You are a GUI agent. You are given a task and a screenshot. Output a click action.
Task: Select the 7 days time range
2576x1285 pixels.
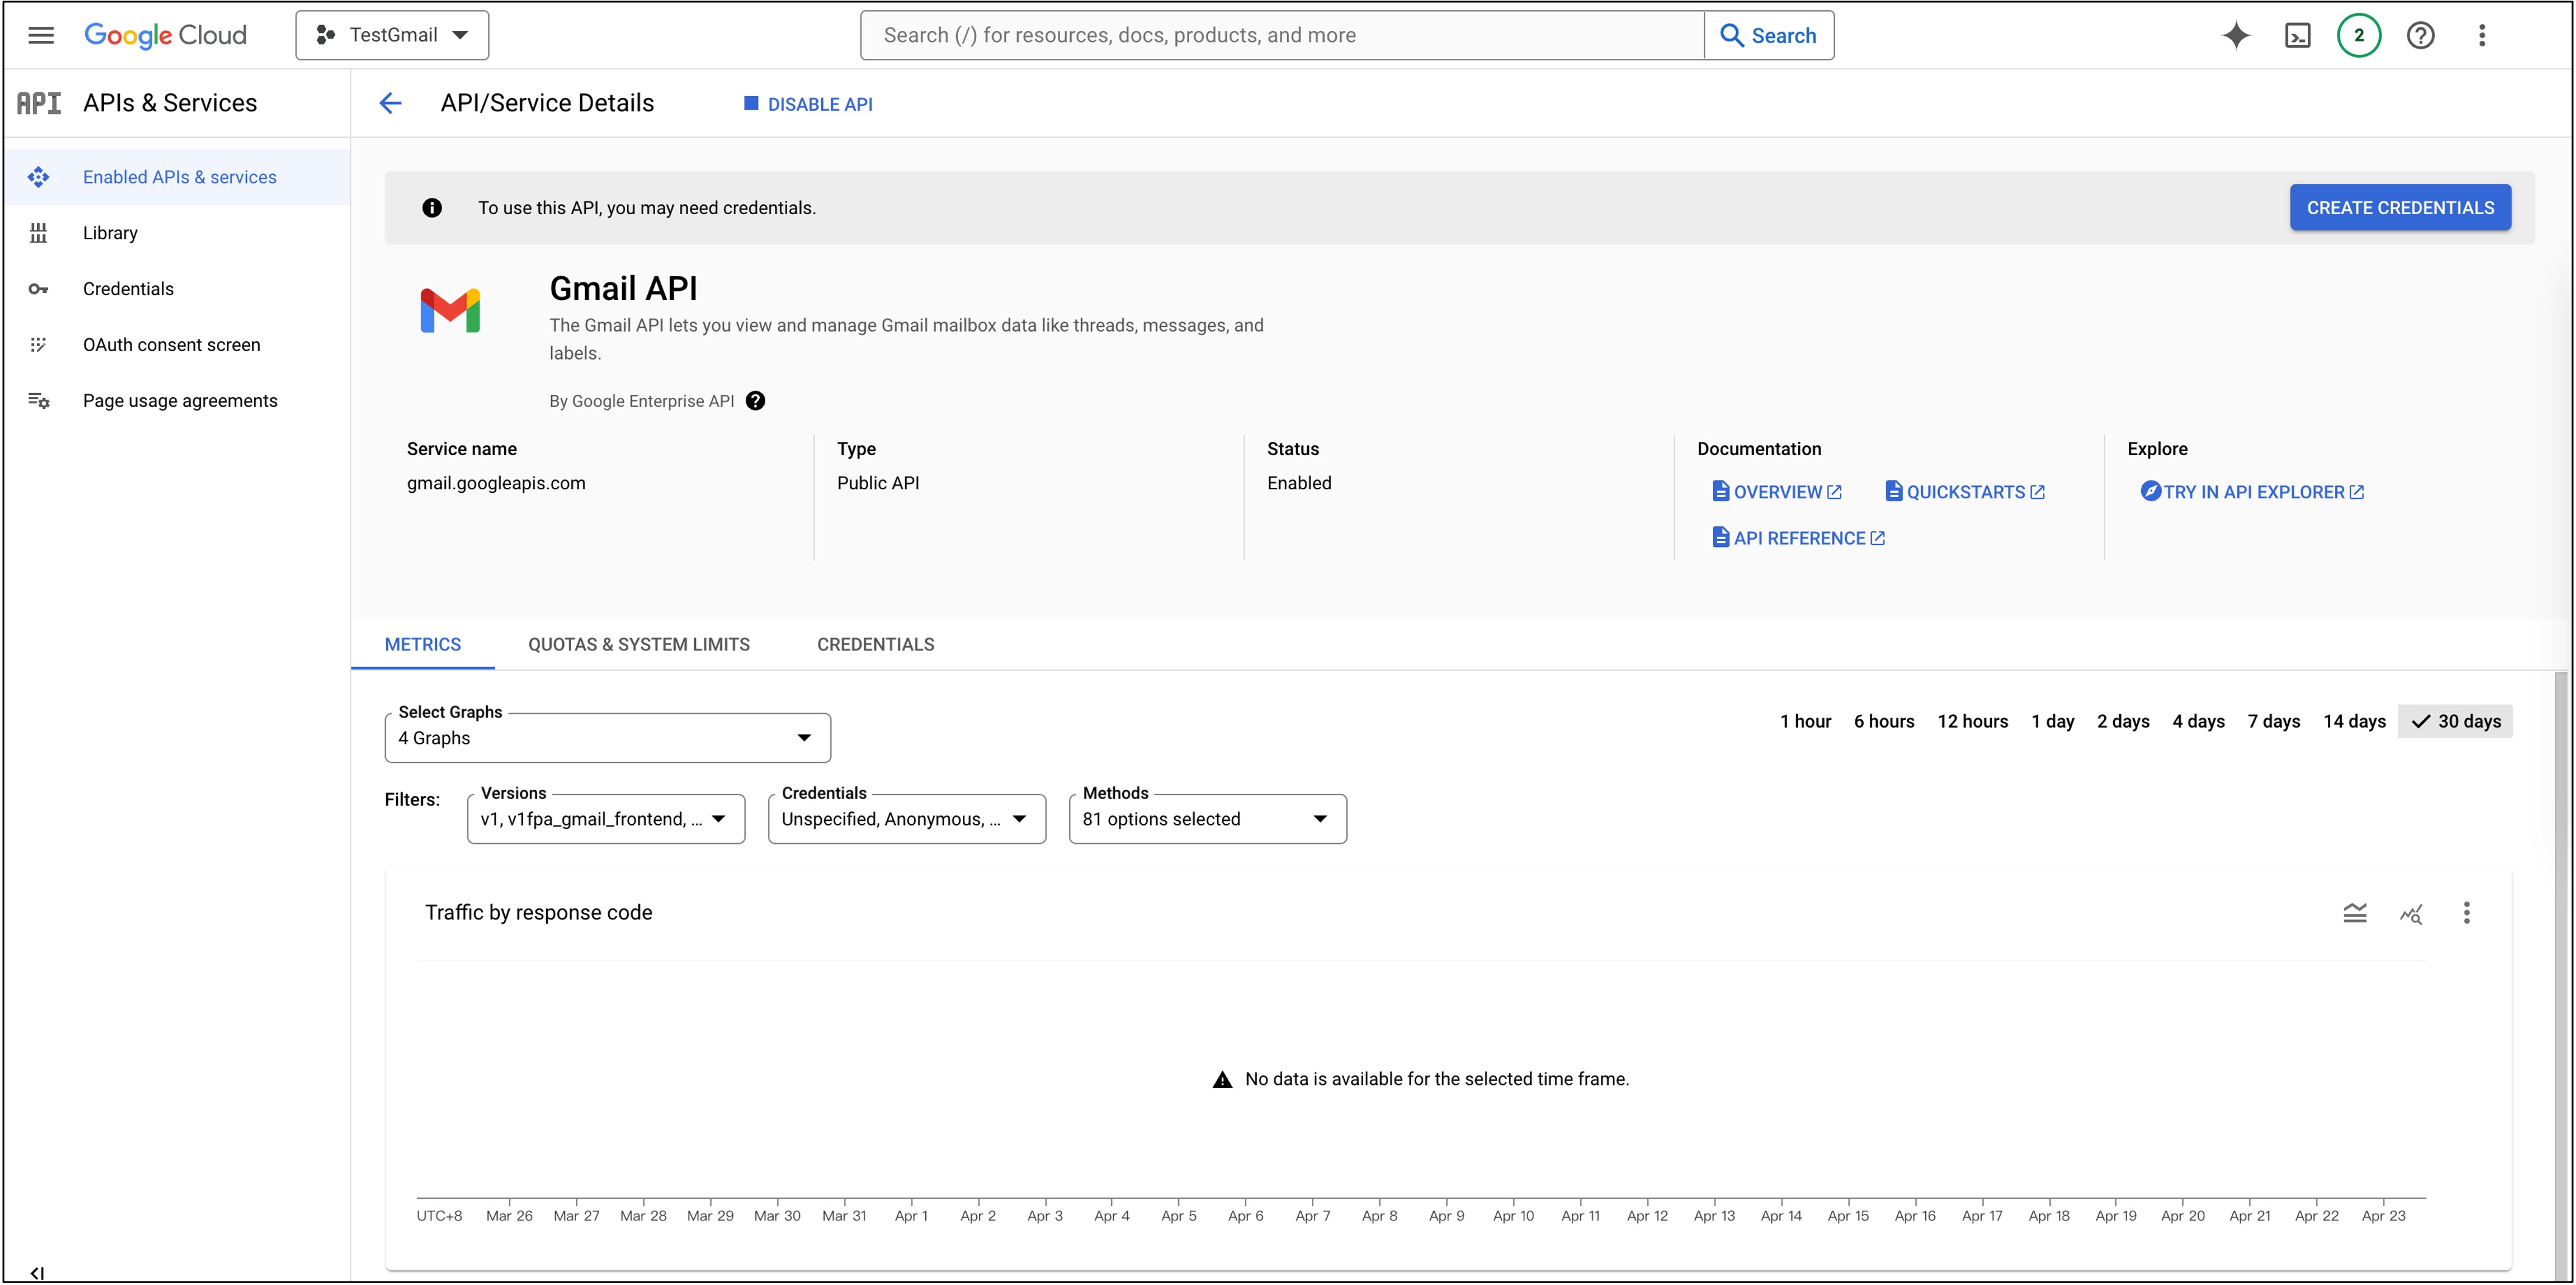click(2273, 721)
